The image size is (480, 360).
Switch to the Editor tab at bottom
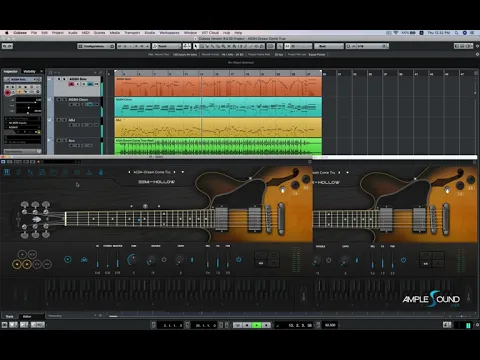[27, 316]
